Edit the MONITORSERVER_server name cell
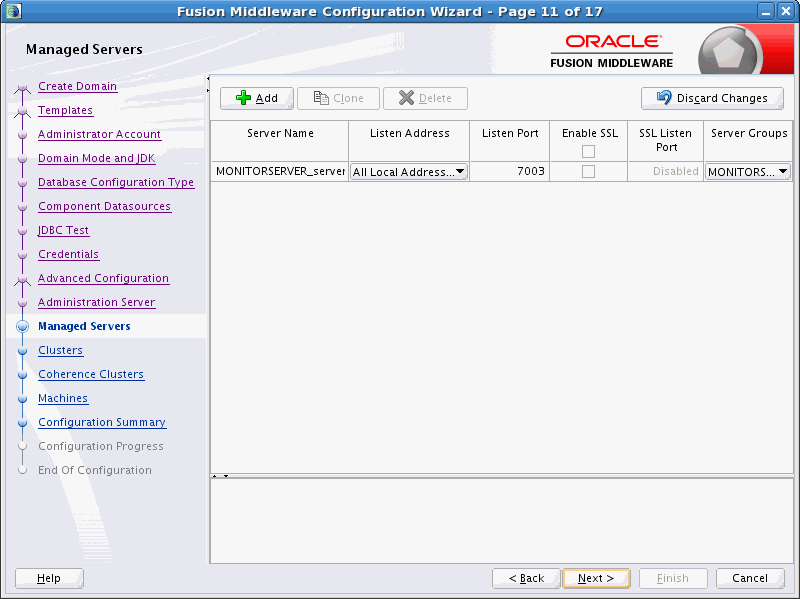The height and width of the screenshot is (599, 800). point(280,171)
